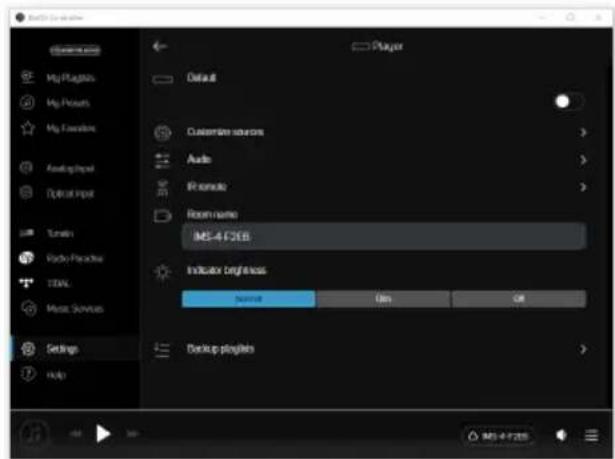Open My Presets in the sidebar
Viewport: 615px width, 459px height.
(x=75, y=103)
